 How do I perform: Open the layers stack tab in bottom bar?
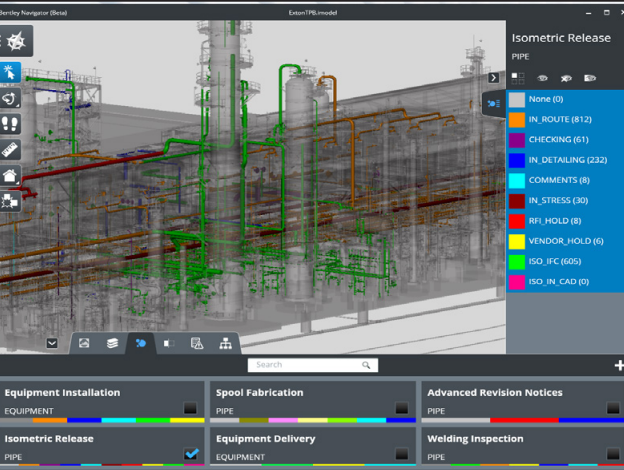(112, 343)
